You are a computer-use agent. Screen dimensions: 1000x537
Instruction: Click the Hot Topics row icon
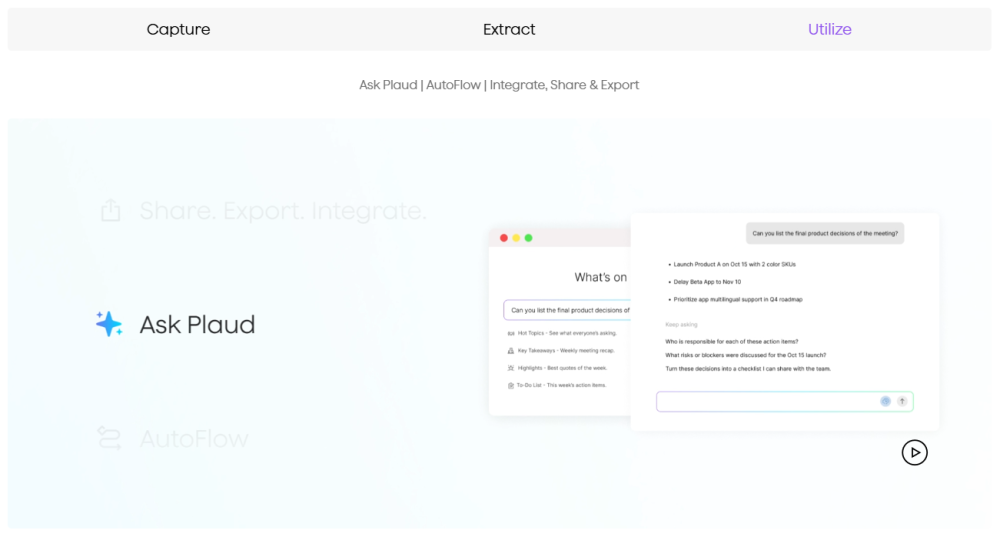click(x=511, y=333)
